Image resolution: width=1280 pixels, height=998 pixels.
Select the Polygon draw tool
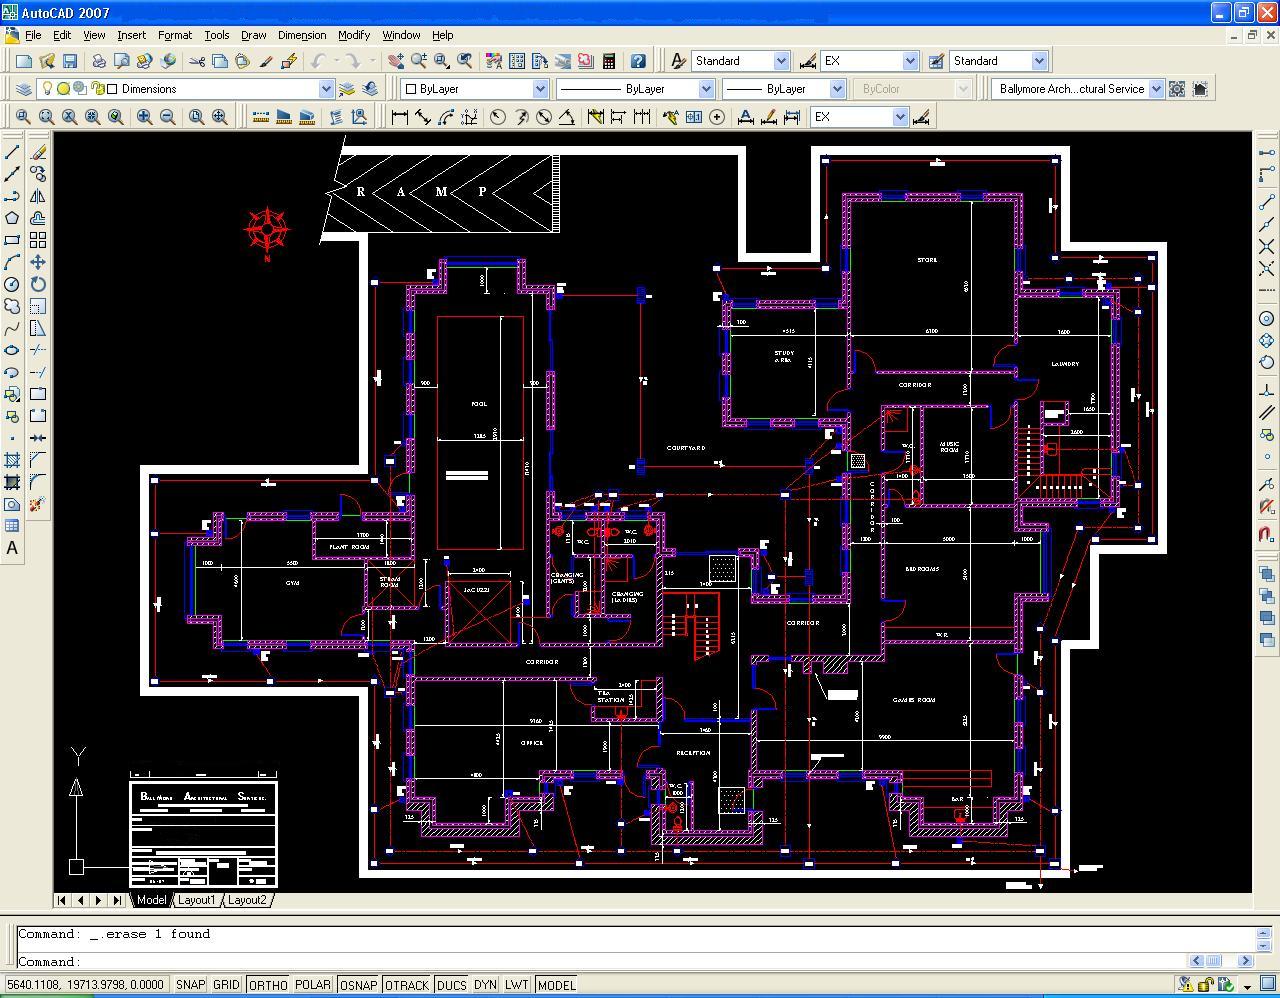[x=12, y=218]
